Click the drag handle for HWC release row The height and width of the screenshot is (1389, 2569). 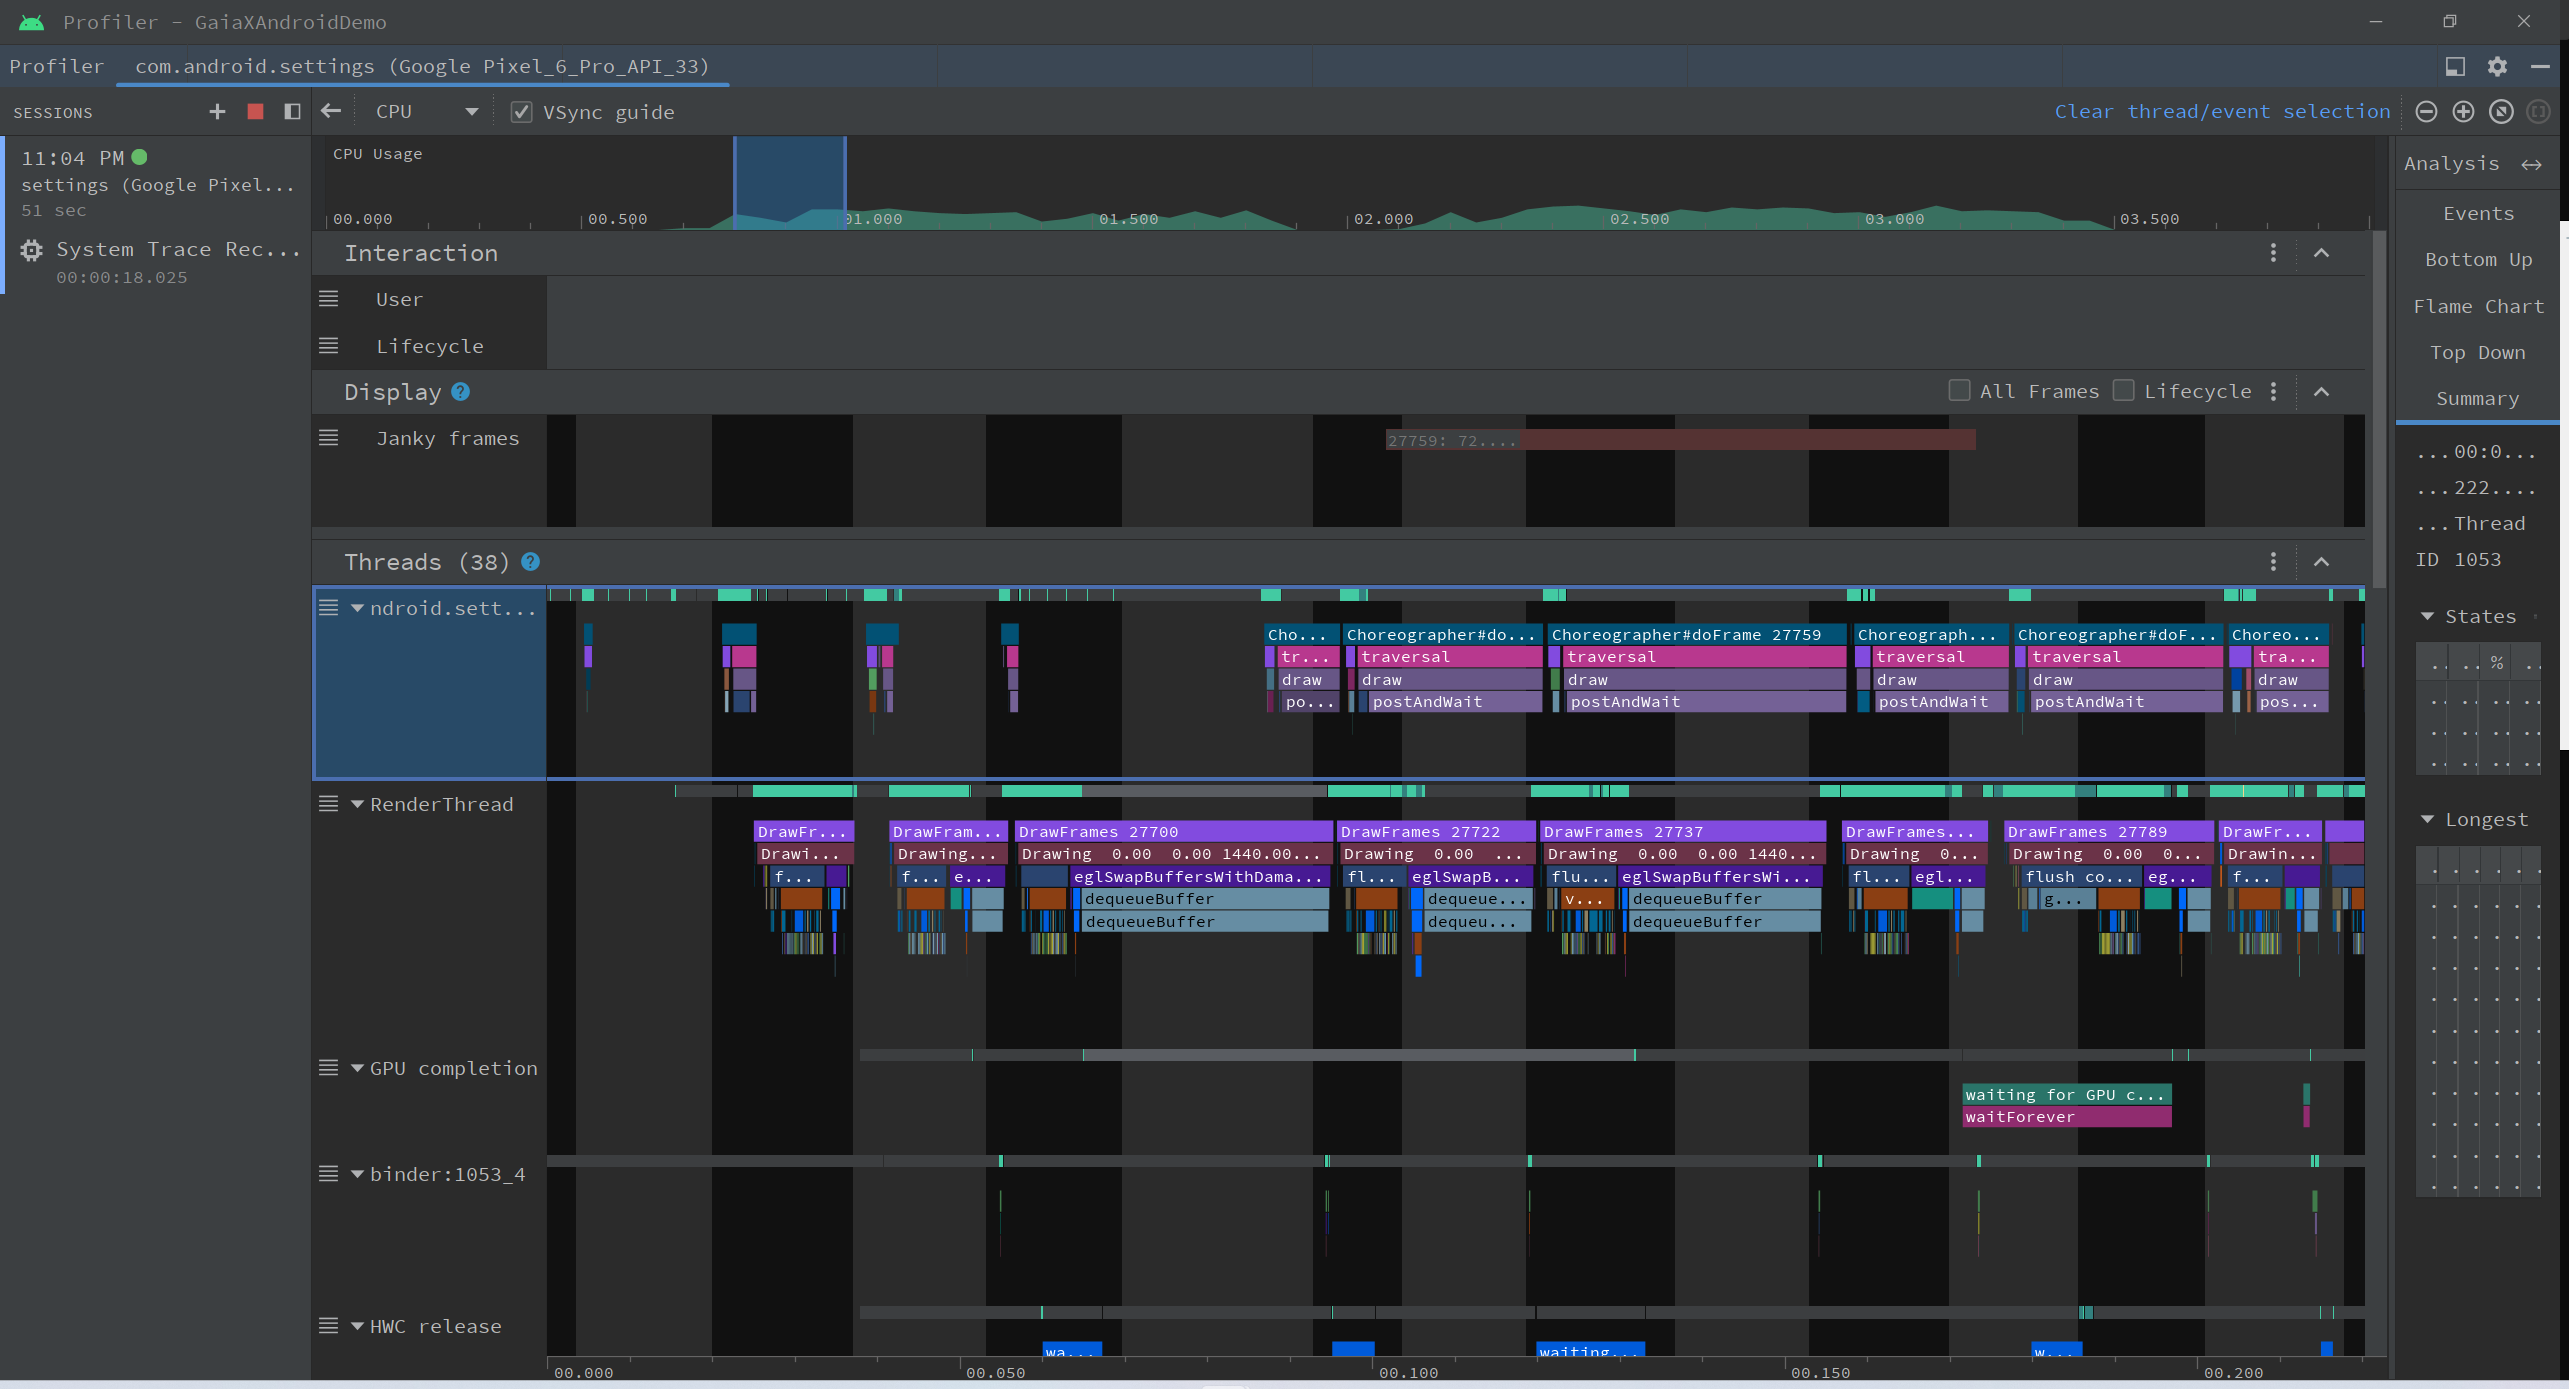pos(328,1326)
